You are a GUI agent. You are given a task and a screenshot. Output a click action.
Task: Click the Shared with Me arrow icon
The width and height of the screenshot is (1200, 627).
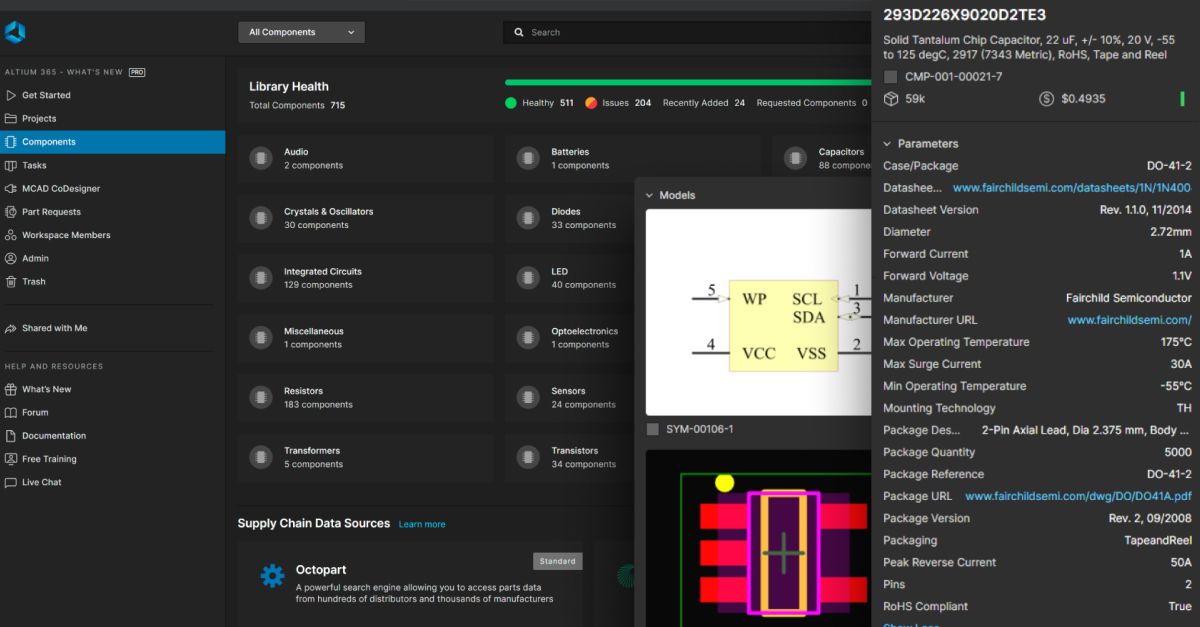pos(11,328)
